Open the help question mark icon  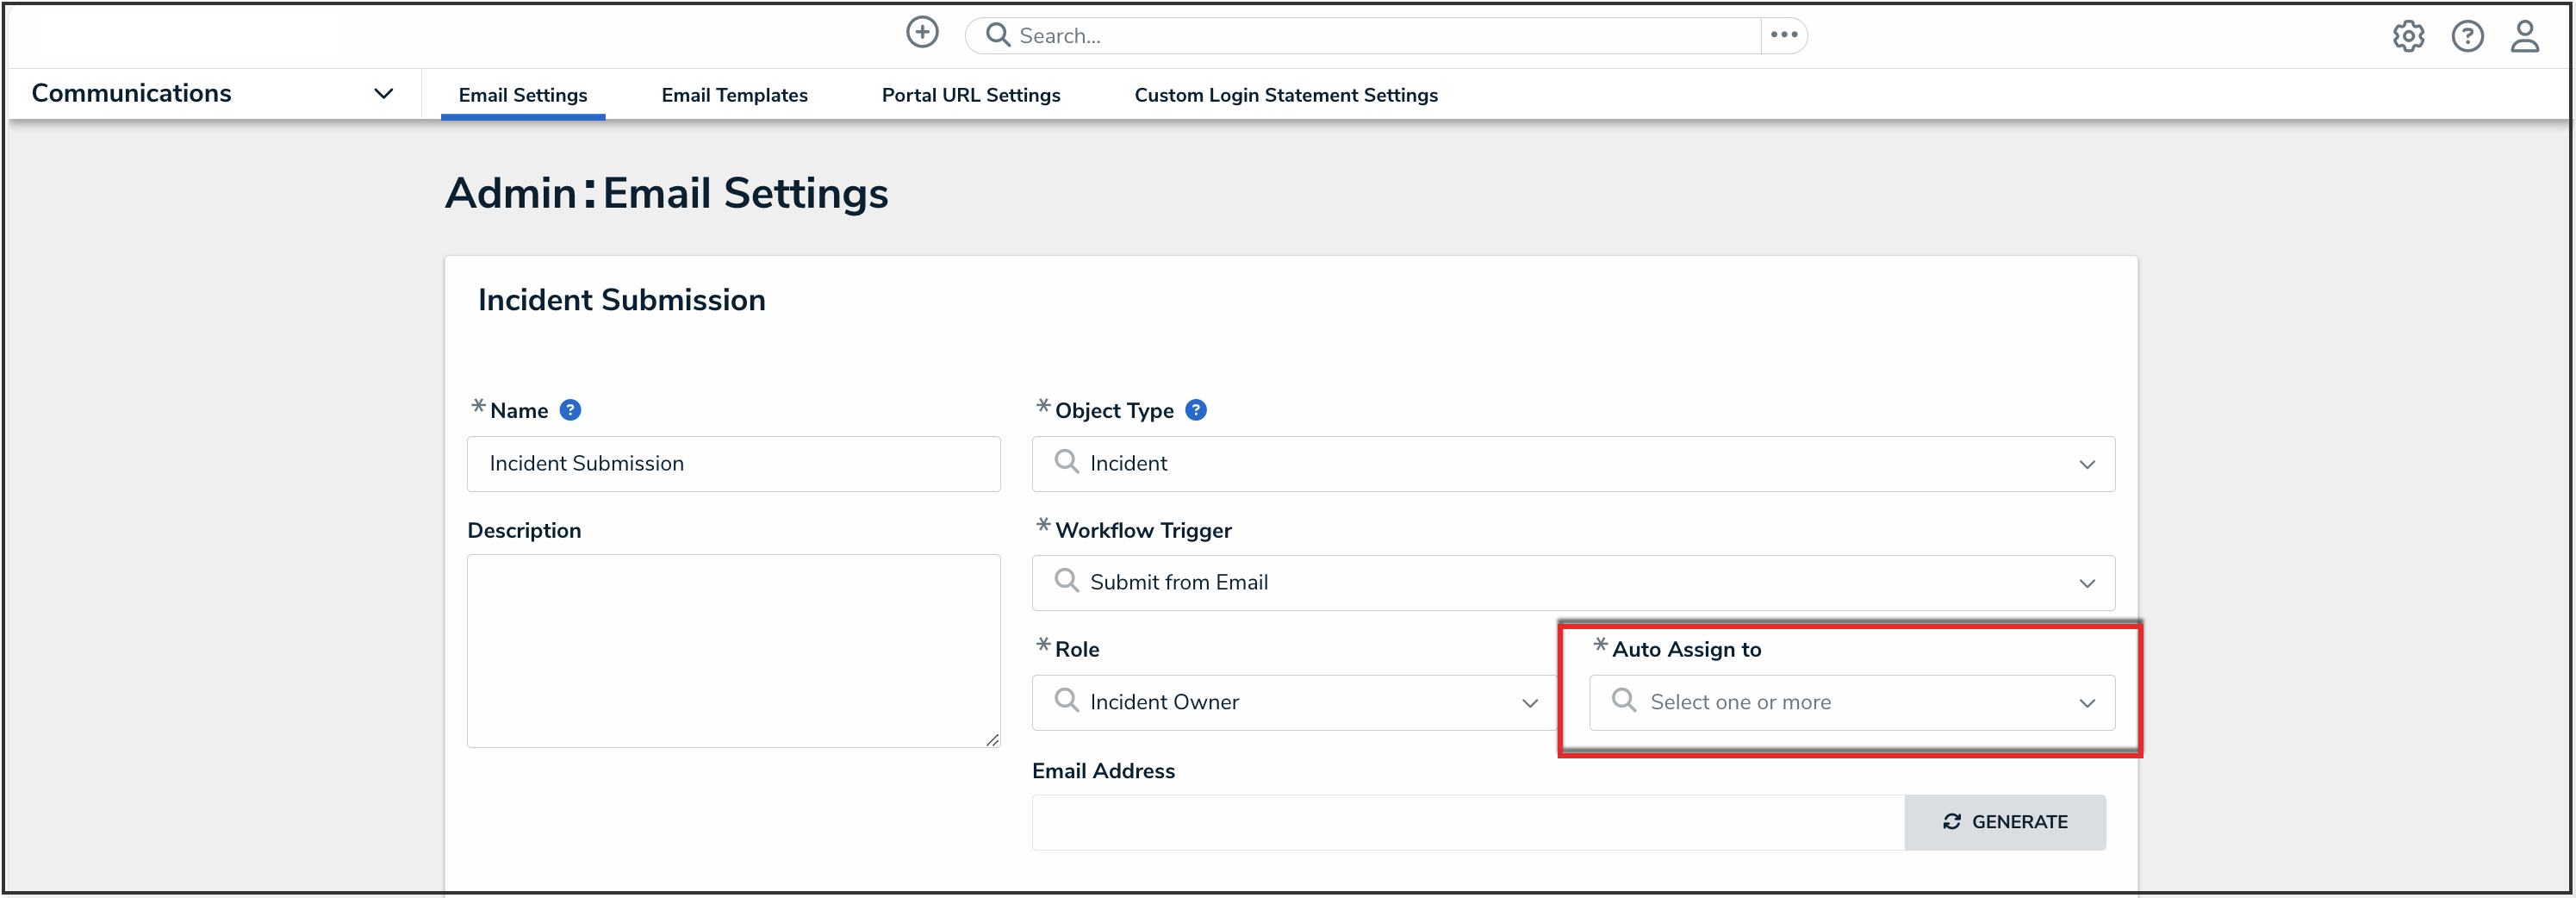(x=2466, y=36)
